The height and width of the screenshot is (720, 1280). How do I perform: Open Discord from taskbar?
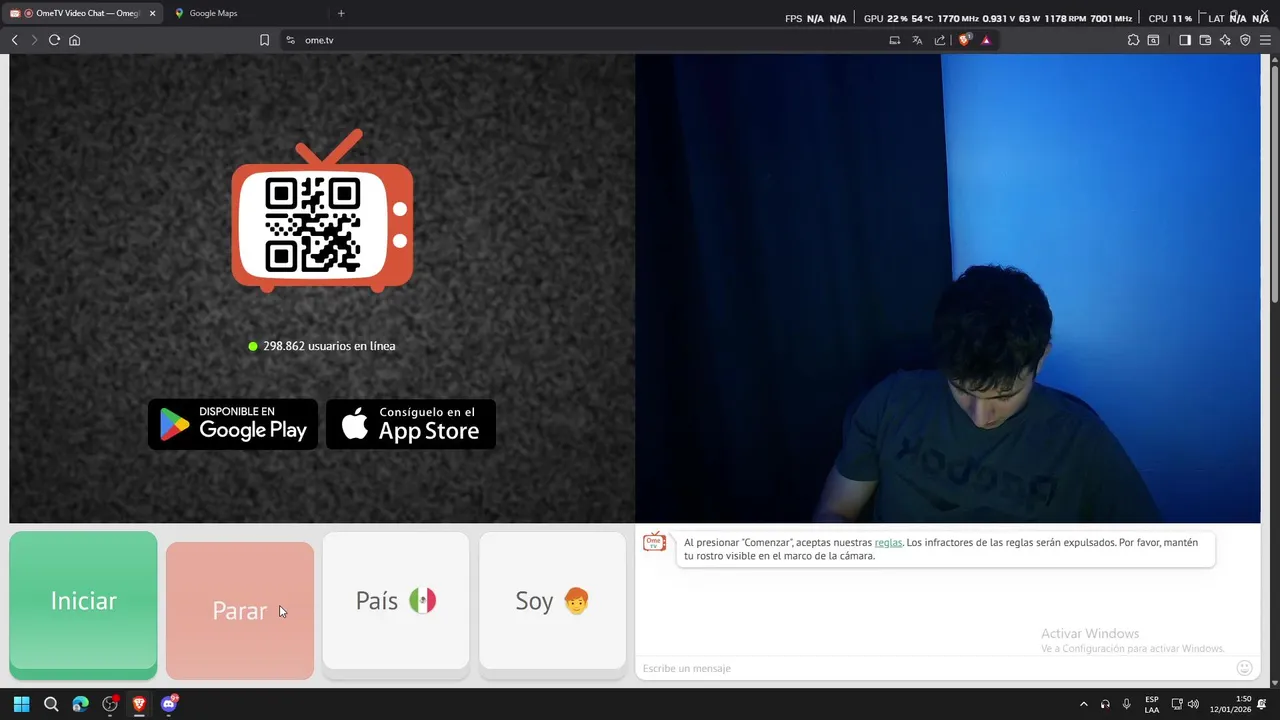(x=169, y=704)
